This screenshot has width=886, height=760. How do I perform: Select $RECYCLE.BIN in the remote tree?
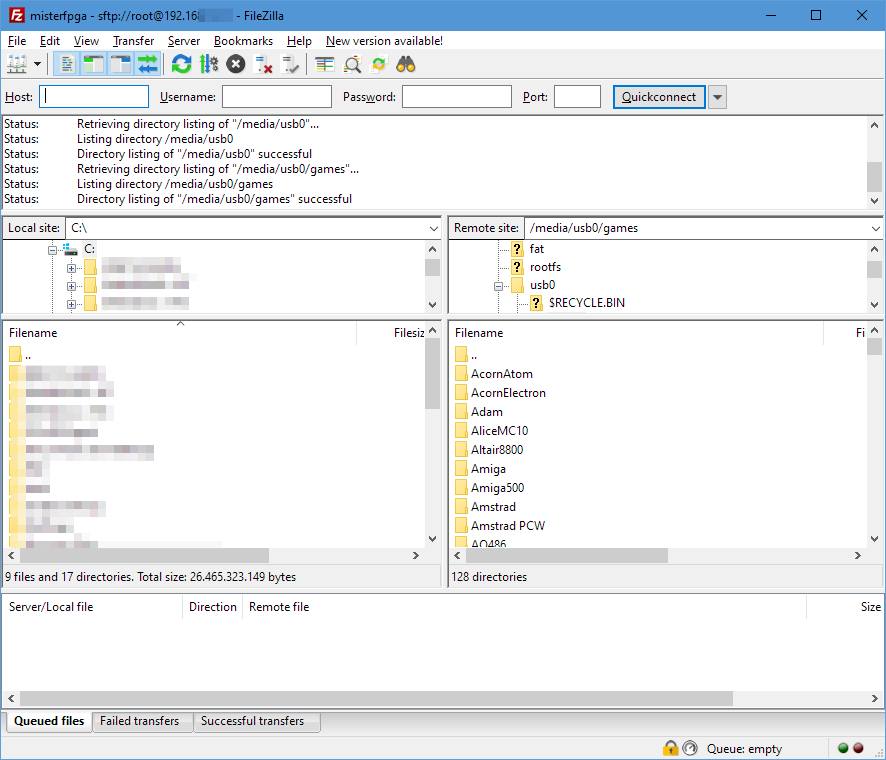587,303
